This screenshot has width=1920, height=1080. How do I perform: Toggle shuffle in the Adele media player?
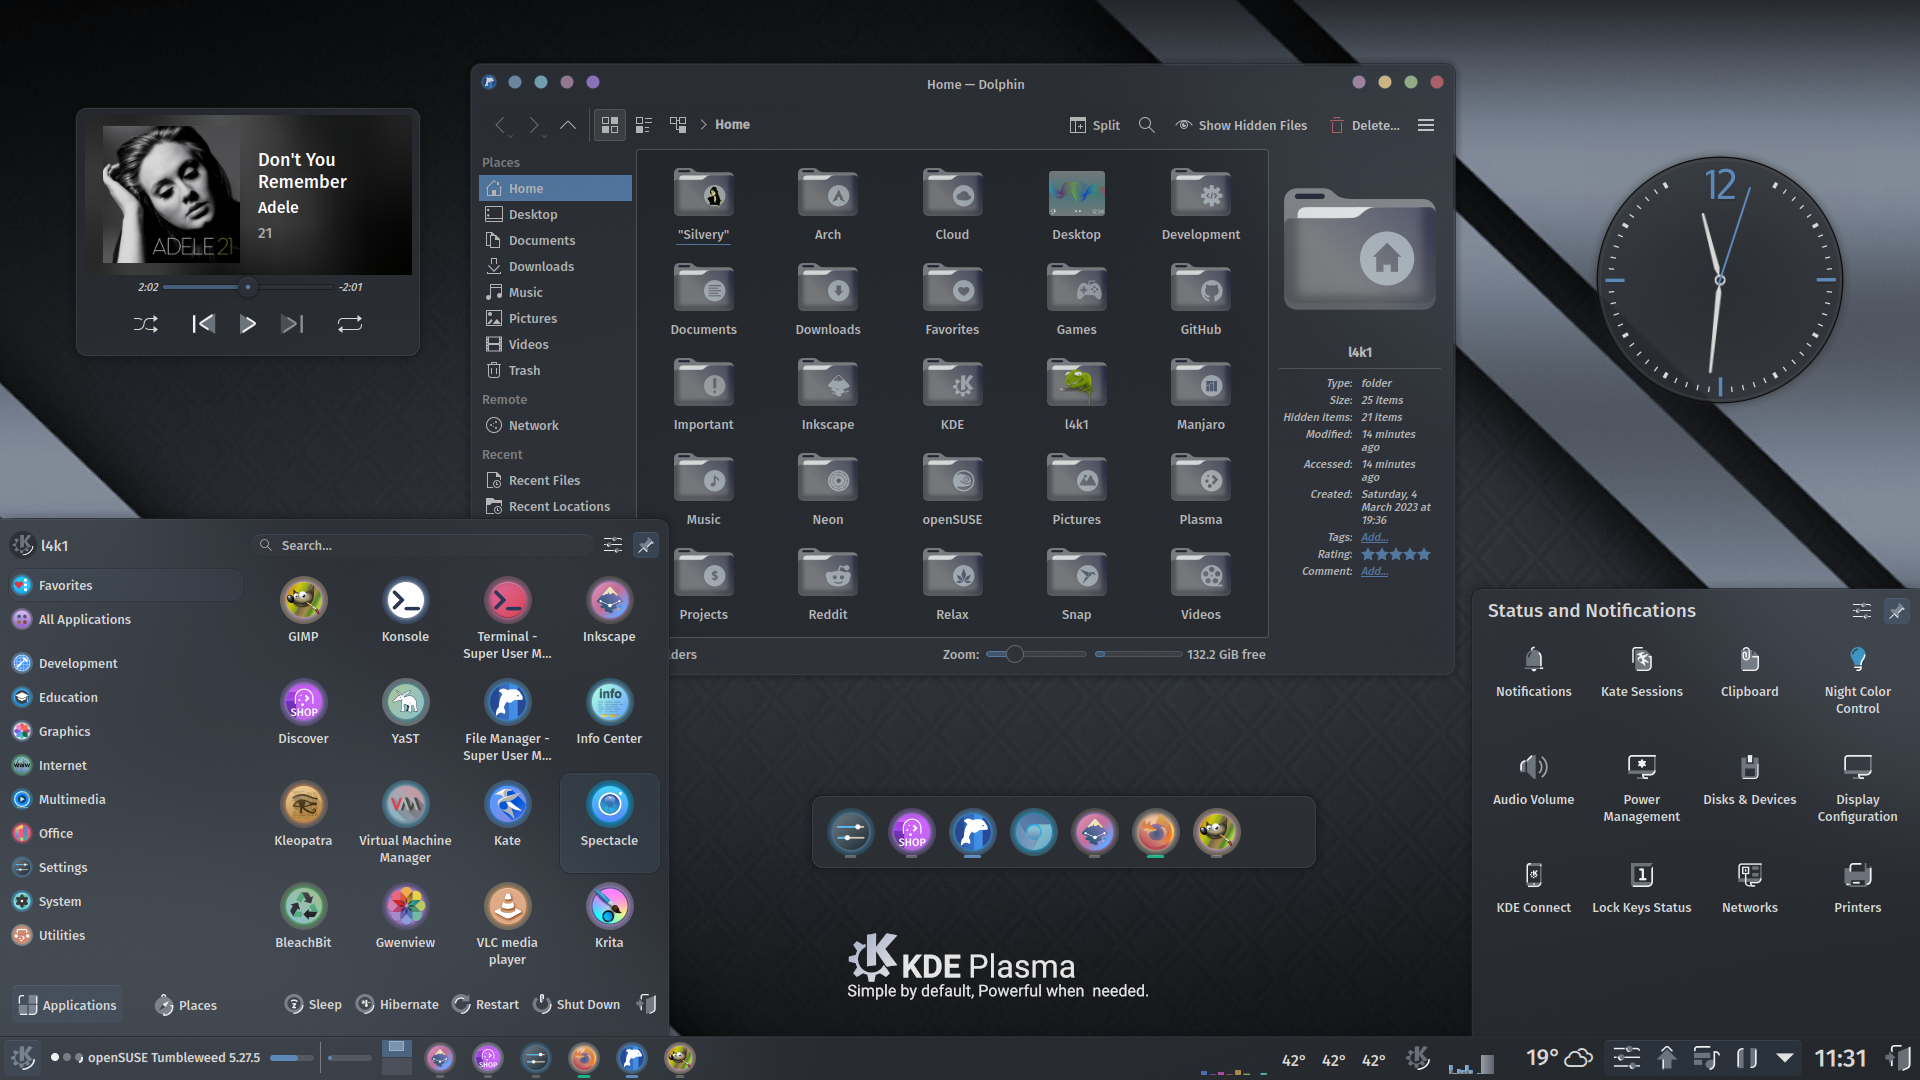coord(146,323)
